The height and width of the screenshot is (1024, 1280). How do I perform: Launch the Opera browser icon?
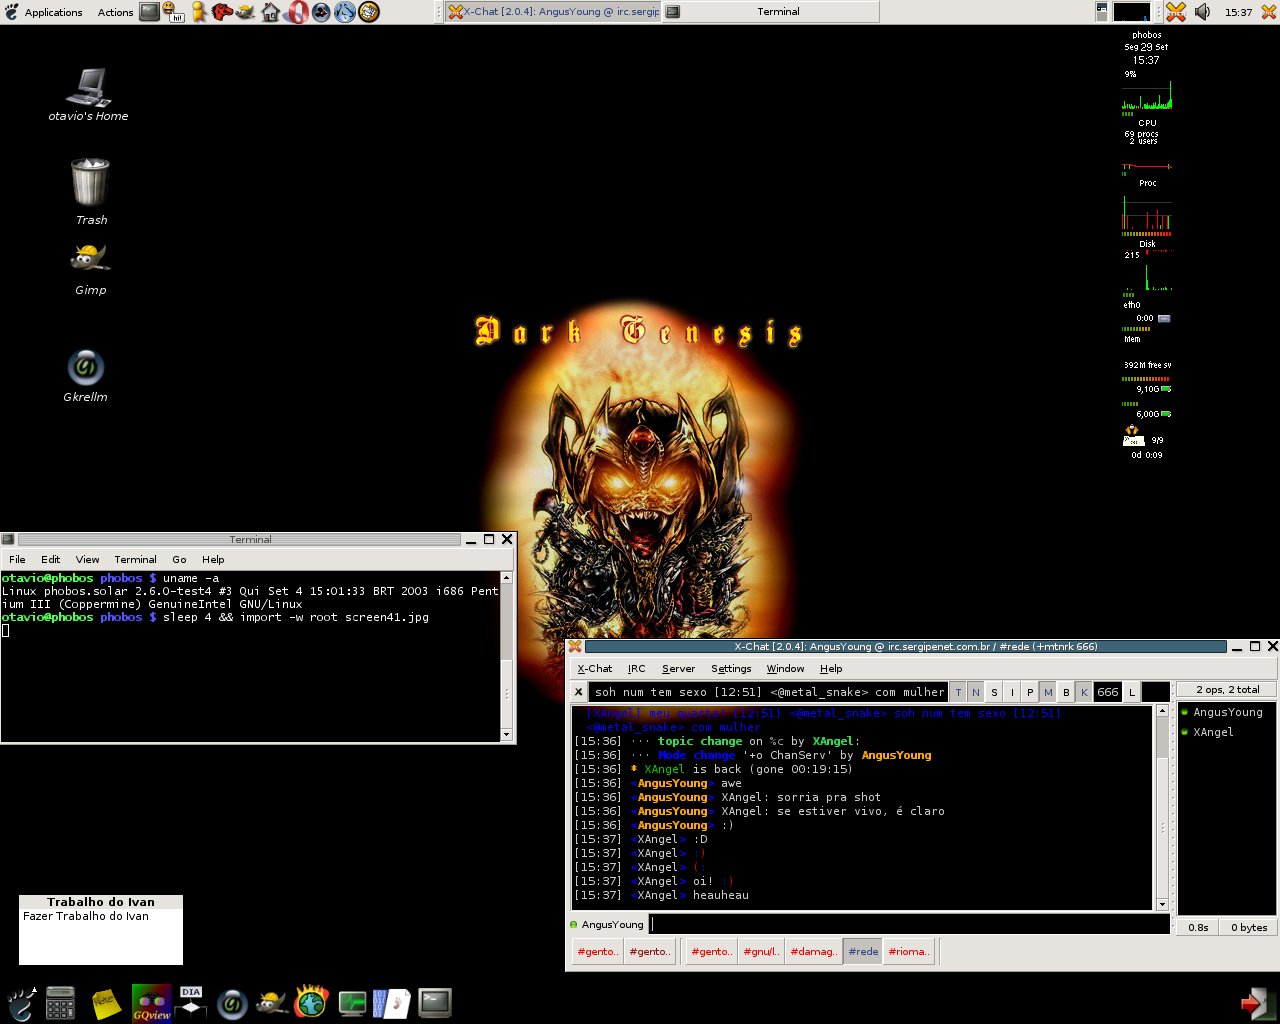[297, 12]
